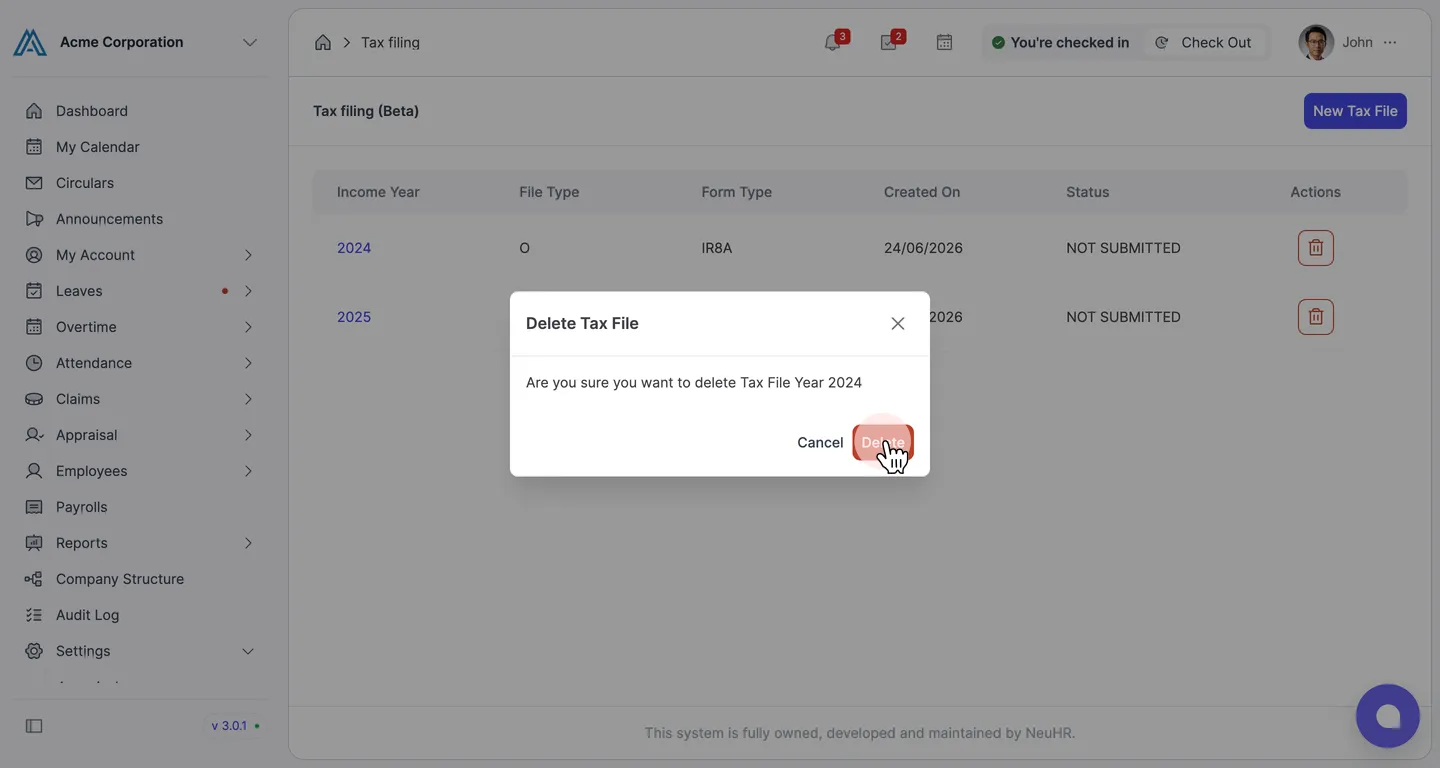This screenshot has width=1440, height=768.
Task: Click the Employees person icon
Action: click(34, 471)
